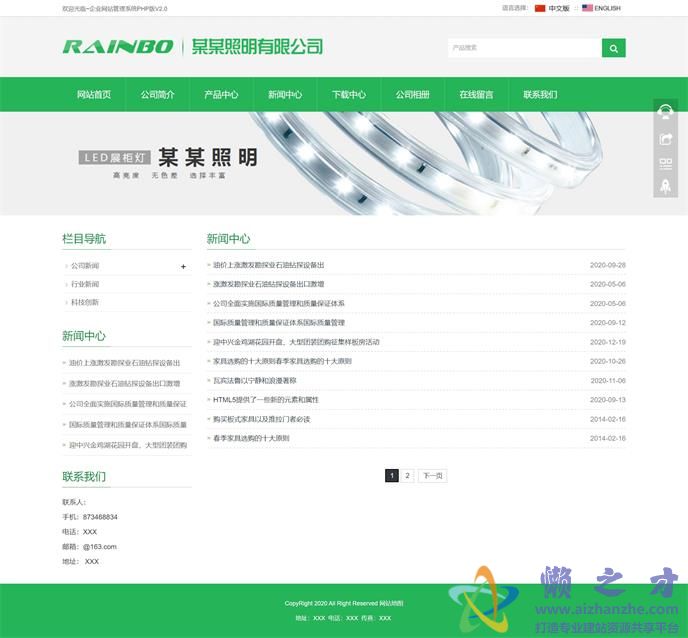The height and width of the screenshot is (638, 688).
Task: Open the customer service headset icon
Action: [665, 111]
